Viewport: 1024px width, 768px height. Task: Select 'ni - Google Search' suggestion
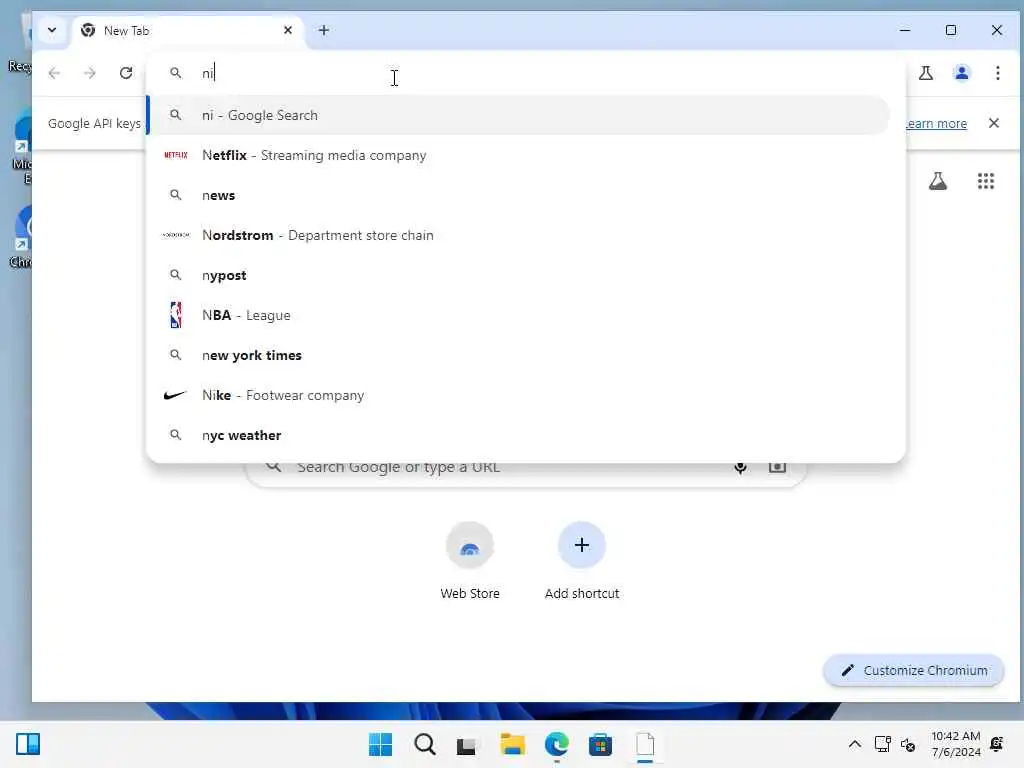point(519,116)
